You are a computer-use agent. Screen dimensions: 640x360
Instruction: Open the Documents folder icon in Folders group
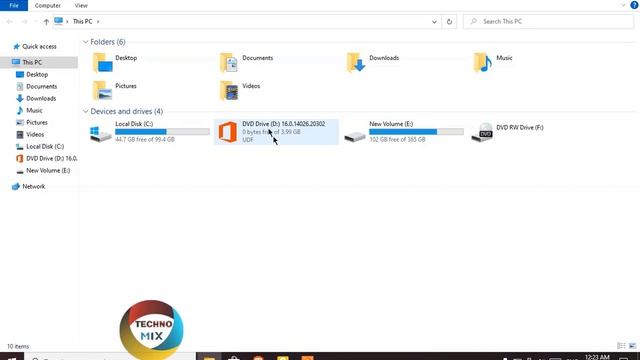[229, 62]
